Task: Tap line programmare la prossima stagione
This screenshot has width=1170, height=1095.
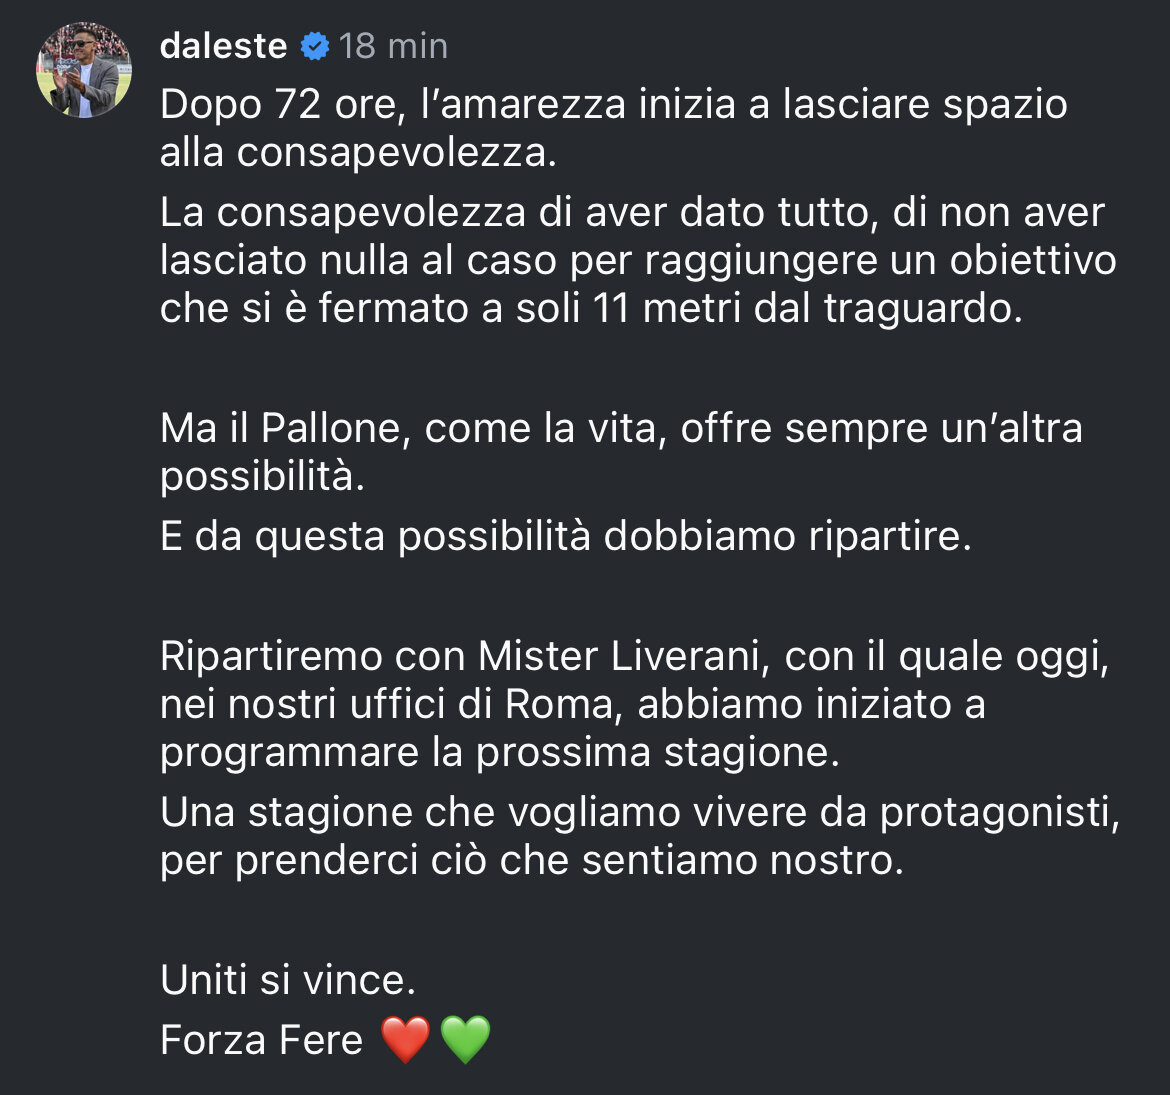Action: (500, 752)
